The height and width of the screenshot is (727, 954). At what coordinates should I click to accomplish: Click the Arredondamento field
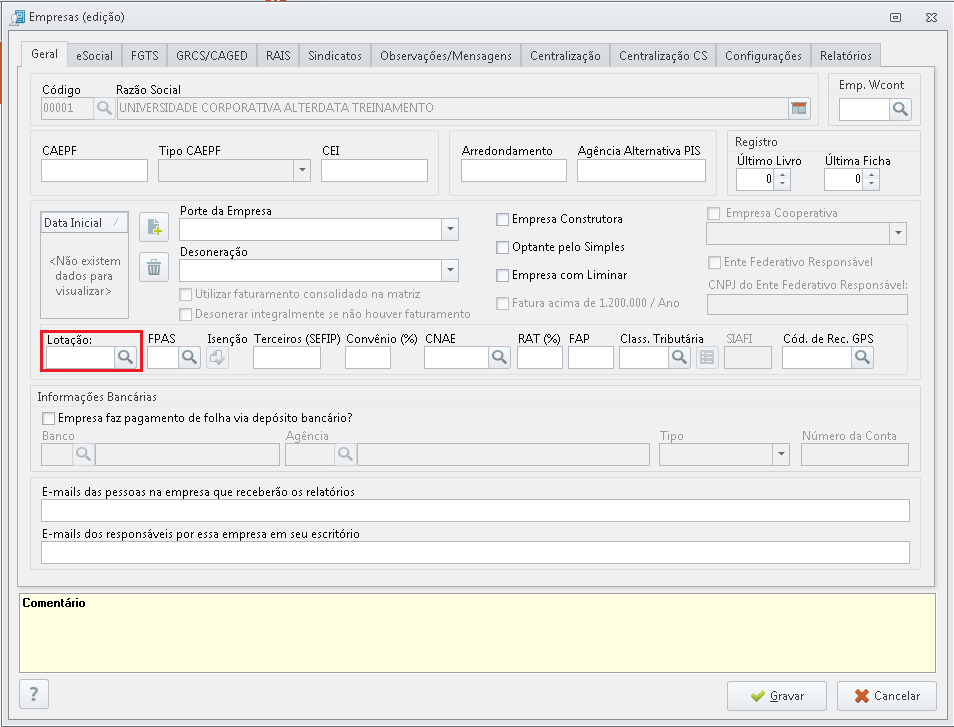coord(514,170)
